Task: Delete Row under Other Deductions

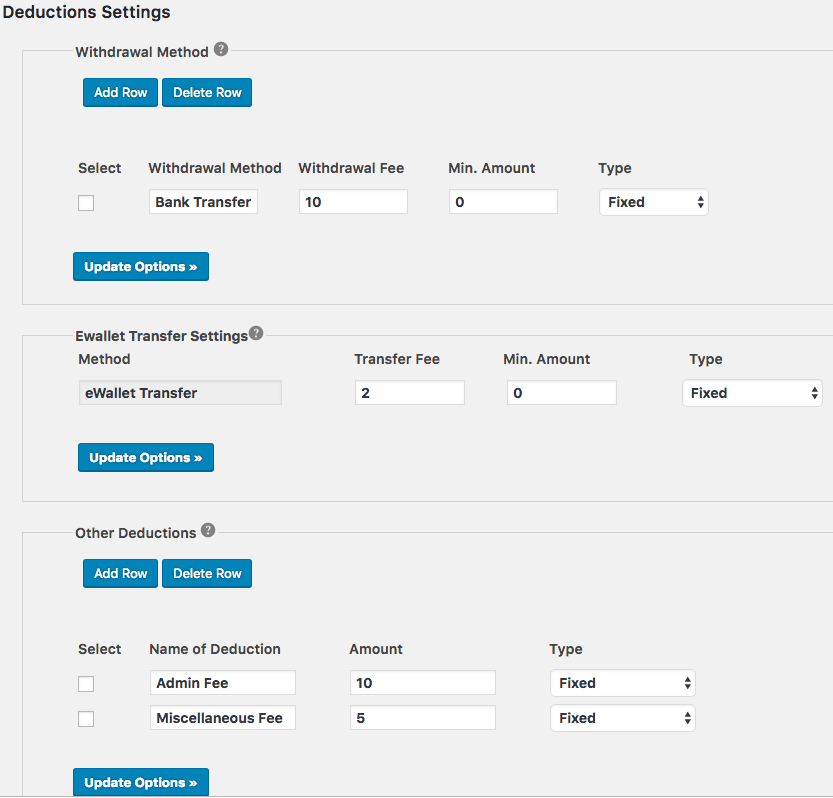Action: point(207,573)
